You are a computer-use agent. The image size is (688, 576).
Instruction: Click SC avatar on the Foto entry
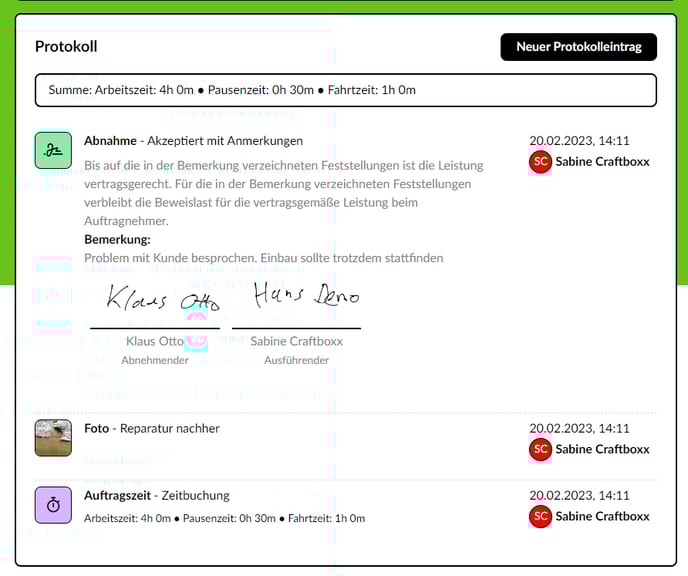pyautogui.click(x=540, y=449)
